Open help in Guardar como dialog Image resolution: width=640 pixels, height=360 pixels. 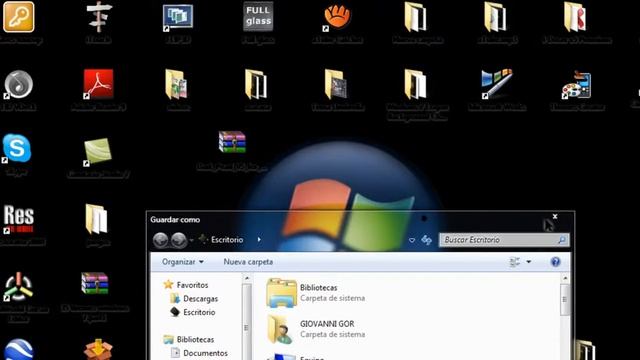tap(555, 262)
